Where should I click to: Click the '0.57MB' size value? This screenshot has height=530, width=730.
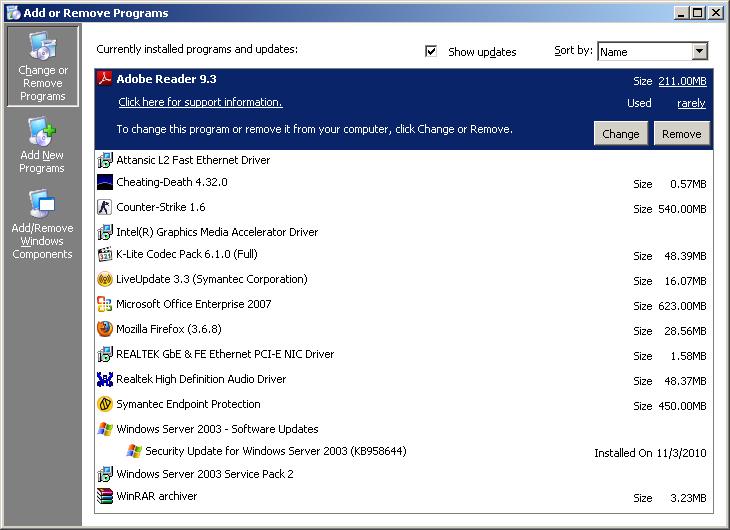click(688, 184)
